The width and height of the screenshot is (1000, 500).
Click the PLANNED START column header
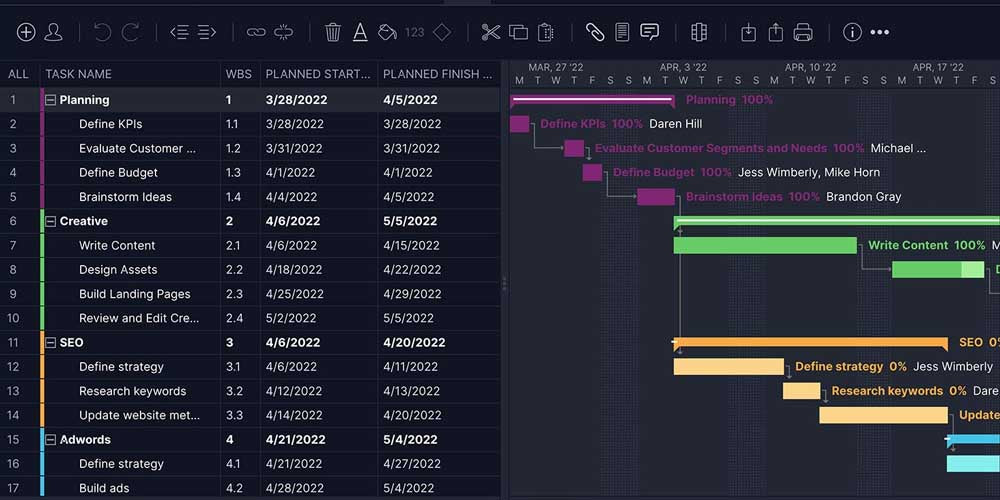click(318, 74)
